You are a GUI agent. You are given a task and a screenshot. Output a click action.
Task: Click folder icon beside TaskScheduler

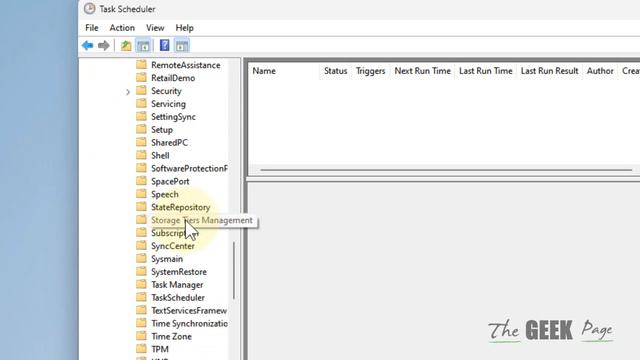pos(141,297)
